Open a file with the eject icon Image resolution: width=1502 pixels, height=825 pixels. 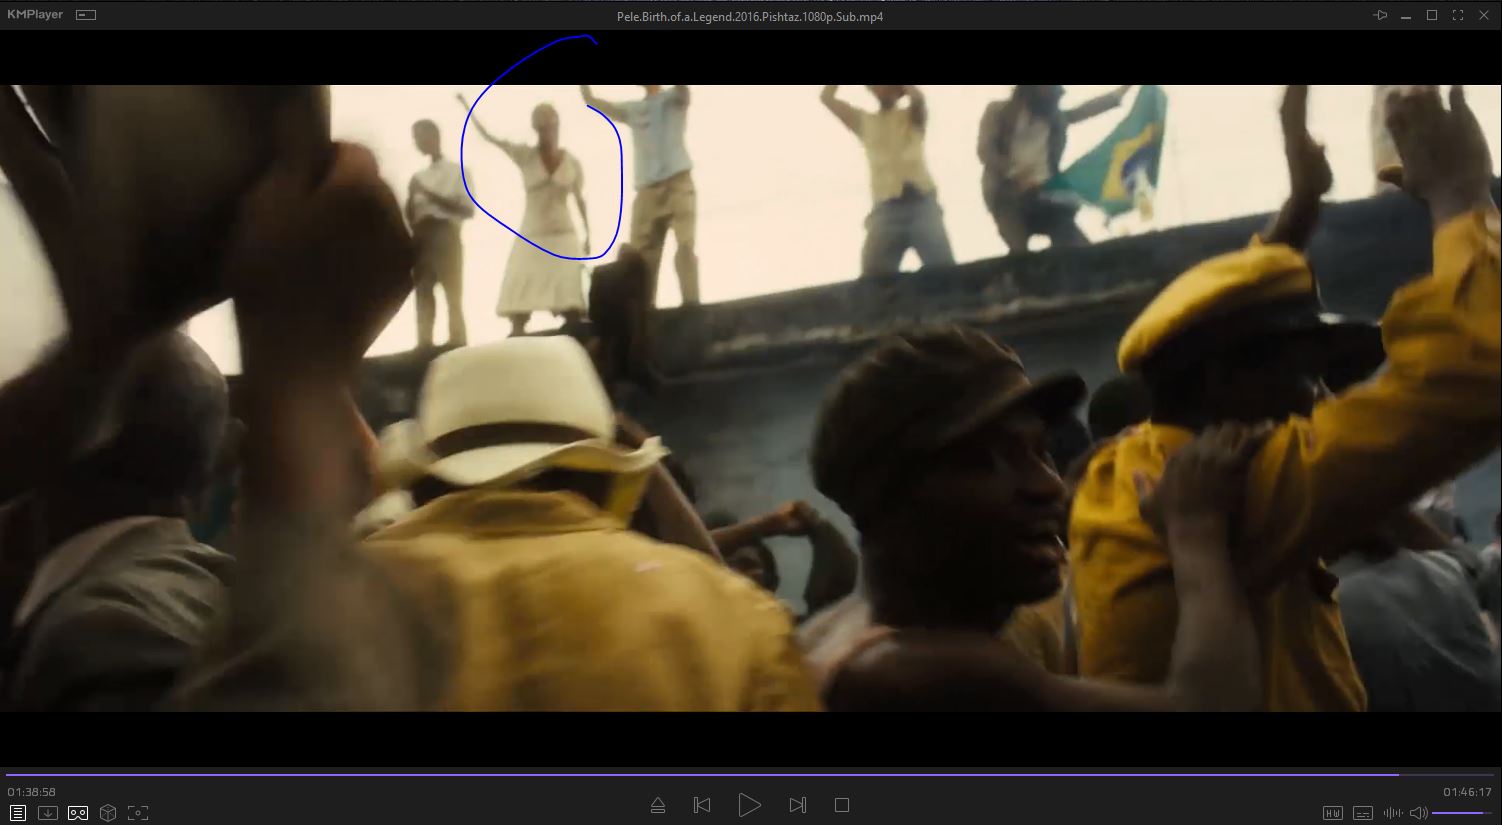pyautogui.click(x=658, y=805)
